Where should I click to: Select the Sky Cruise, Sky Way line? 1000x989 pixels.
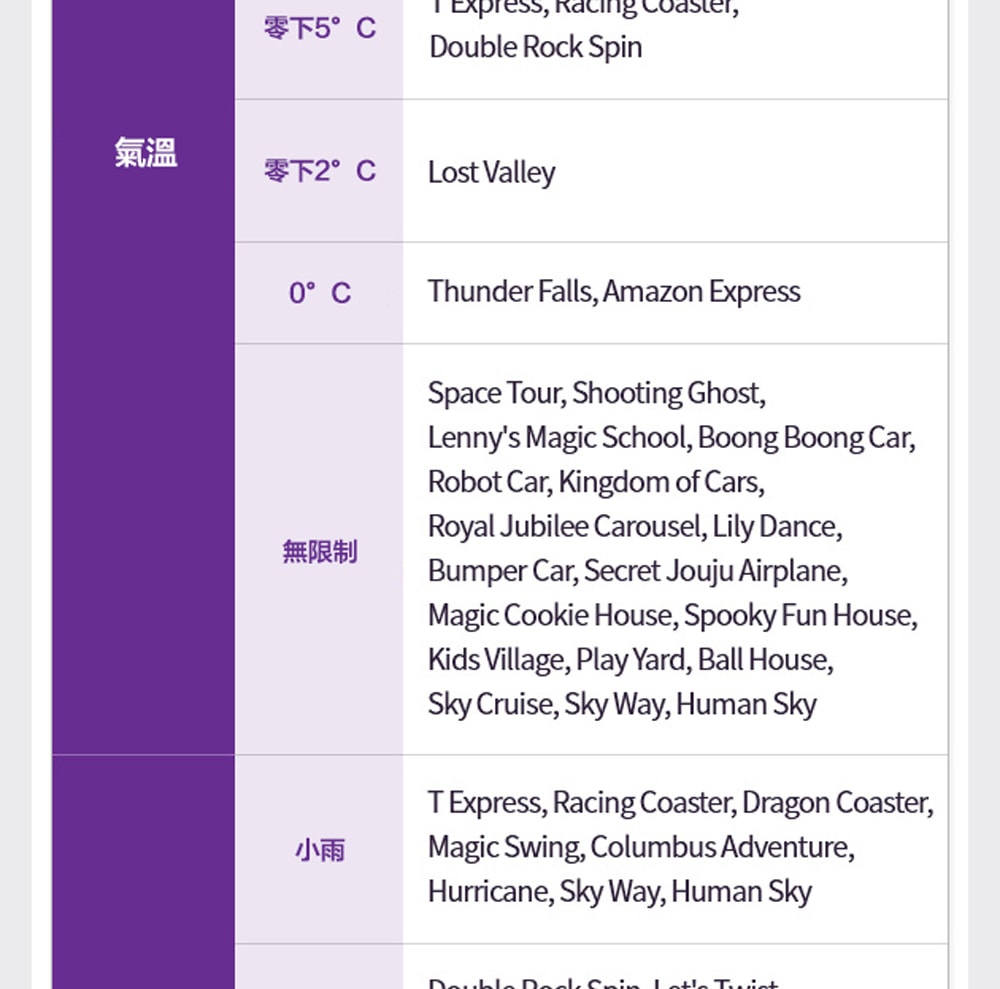[x=622, y=704]
